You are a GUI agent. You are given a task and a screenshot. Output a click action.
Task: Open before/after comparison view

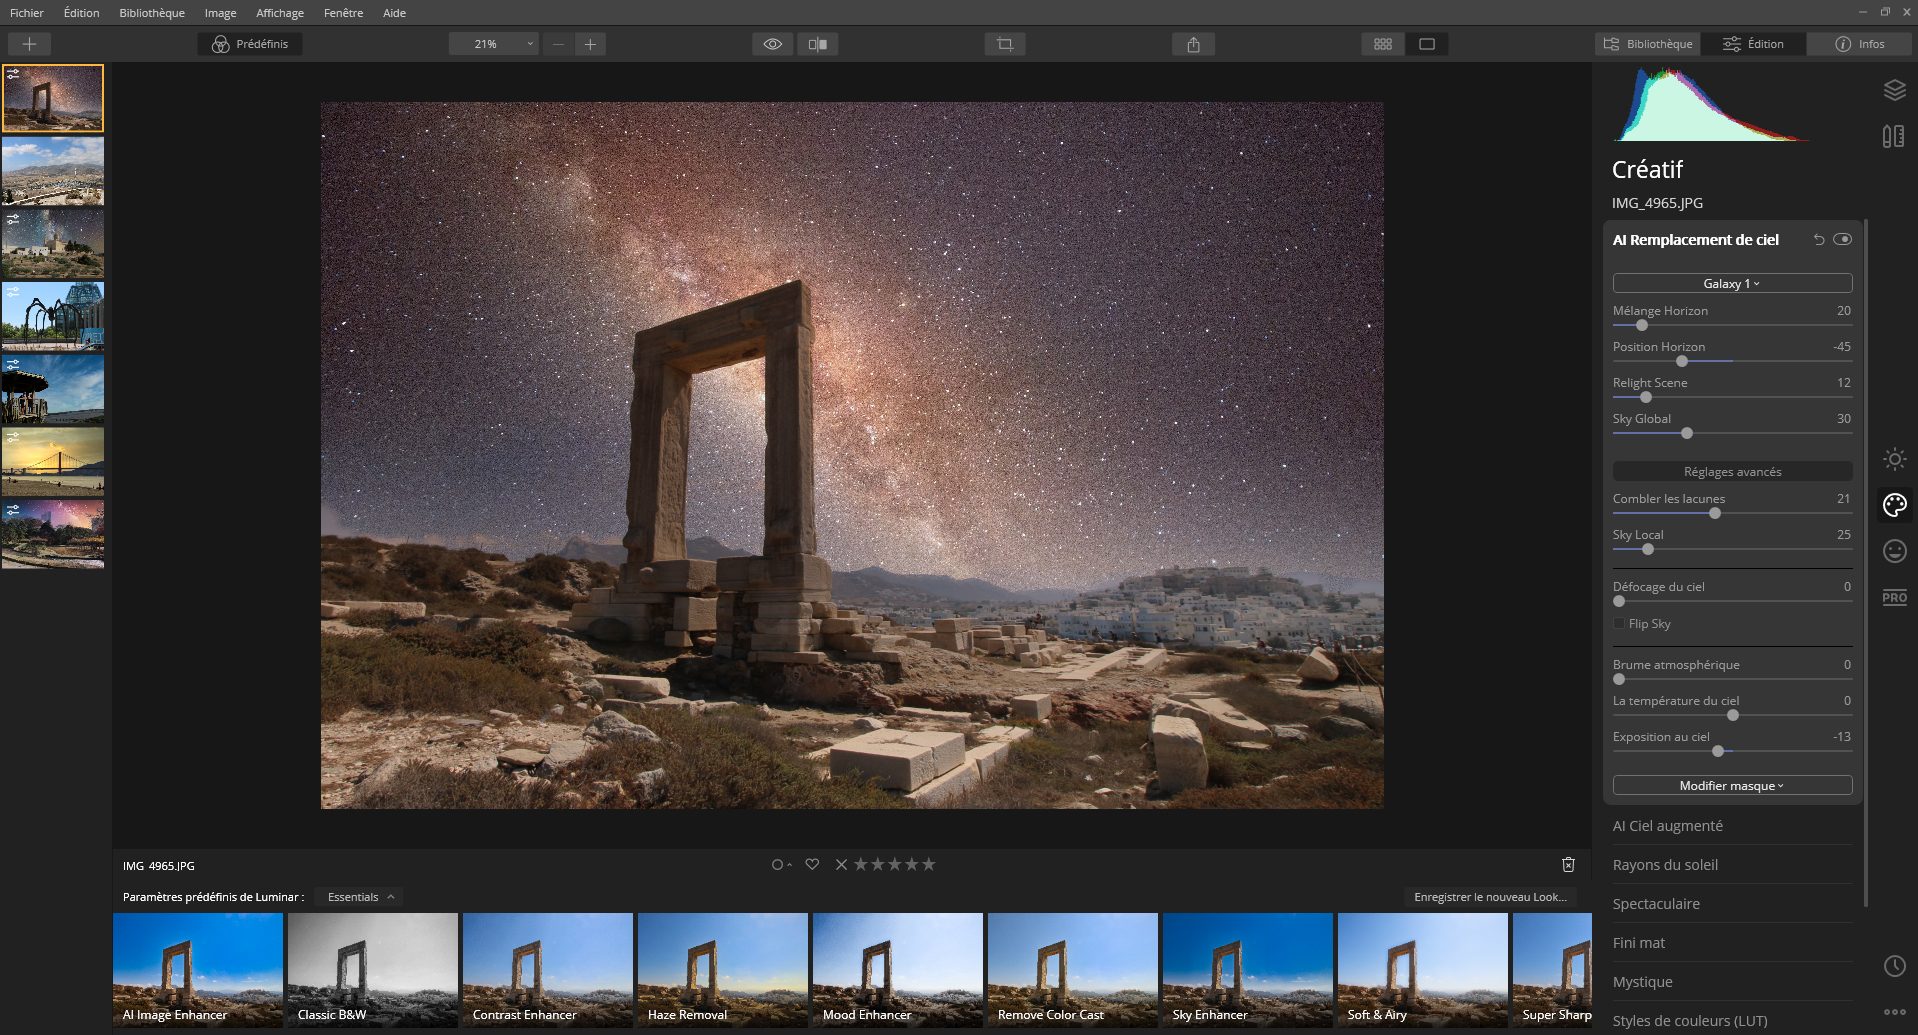click(x=820, y=44)
